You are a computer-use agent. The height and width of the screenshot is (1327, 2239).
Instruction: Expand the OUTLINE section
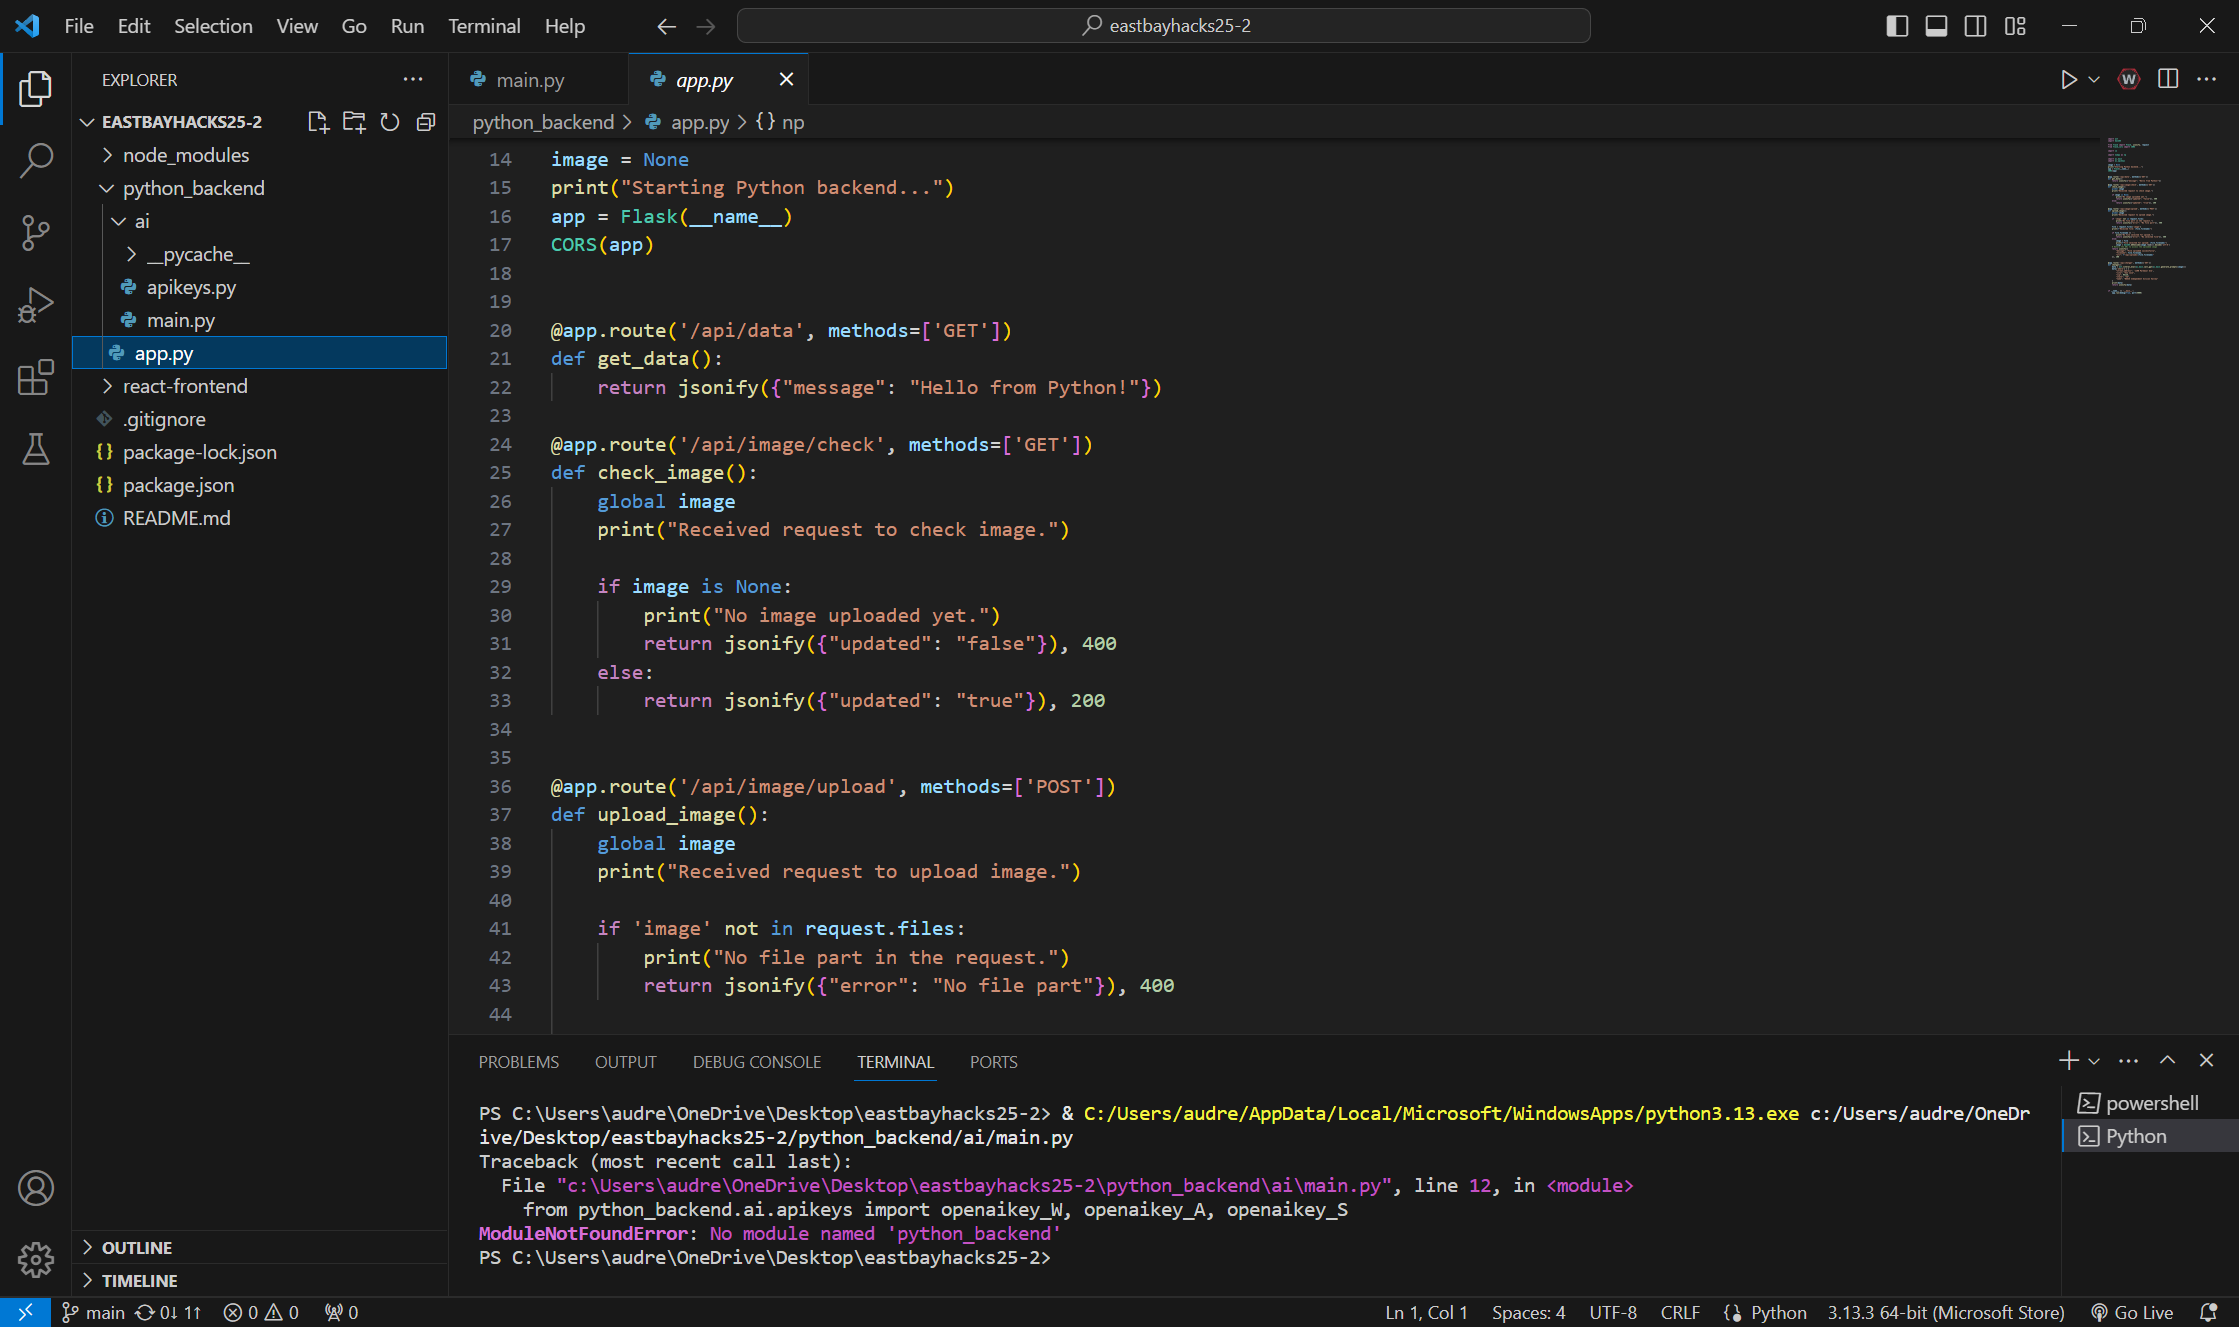tap(137, 1247)
